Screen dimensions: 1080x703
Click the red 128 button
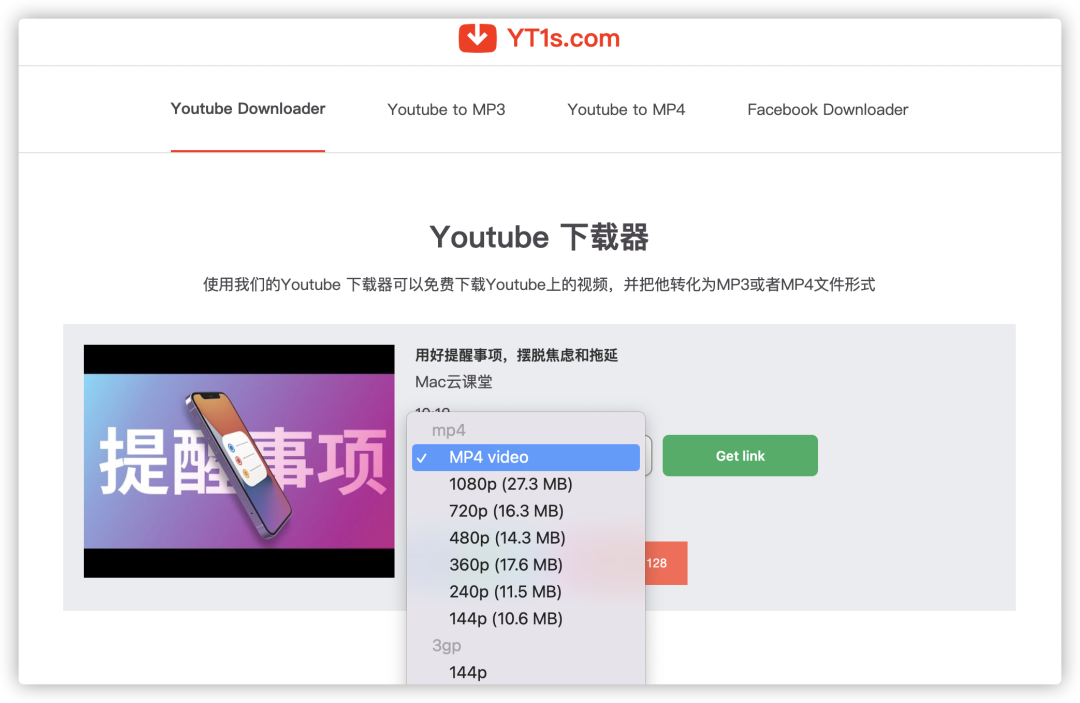[666, 563]
